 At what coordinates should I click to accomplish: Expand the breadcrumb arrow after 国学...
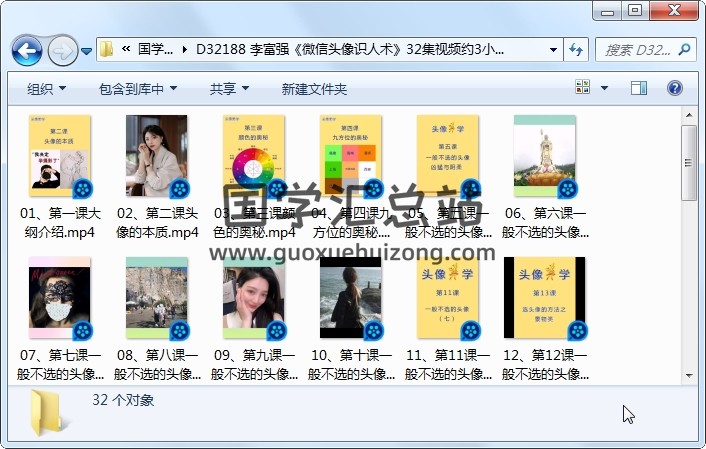point(185,49)
